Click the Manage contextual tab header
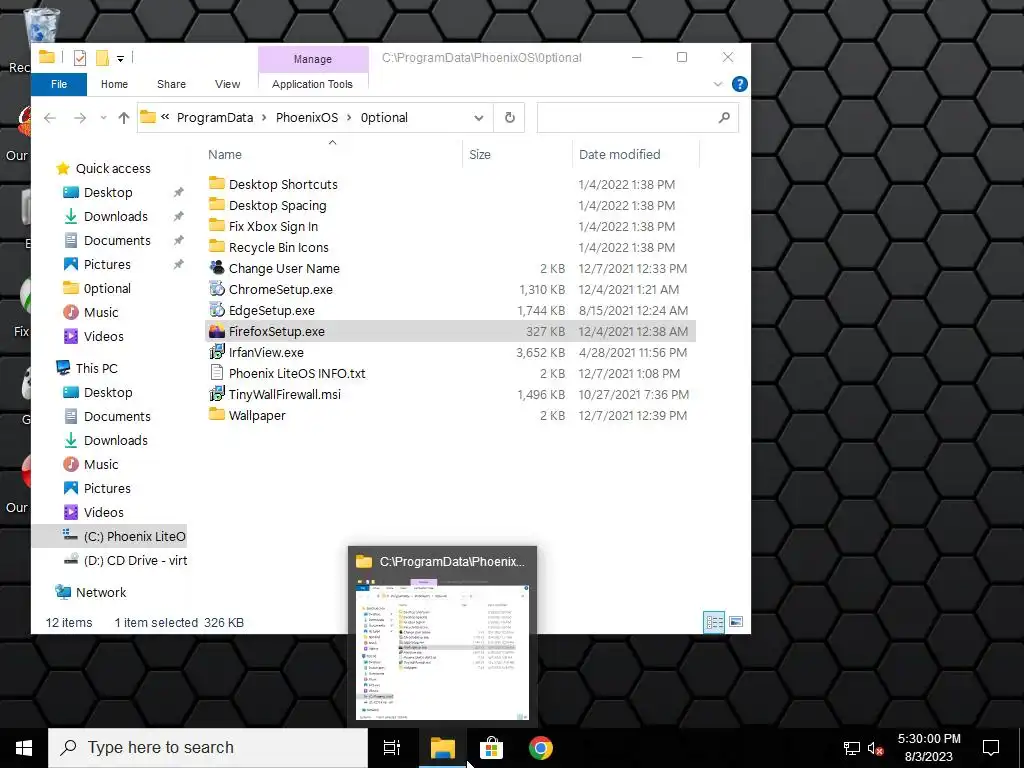 313,59
